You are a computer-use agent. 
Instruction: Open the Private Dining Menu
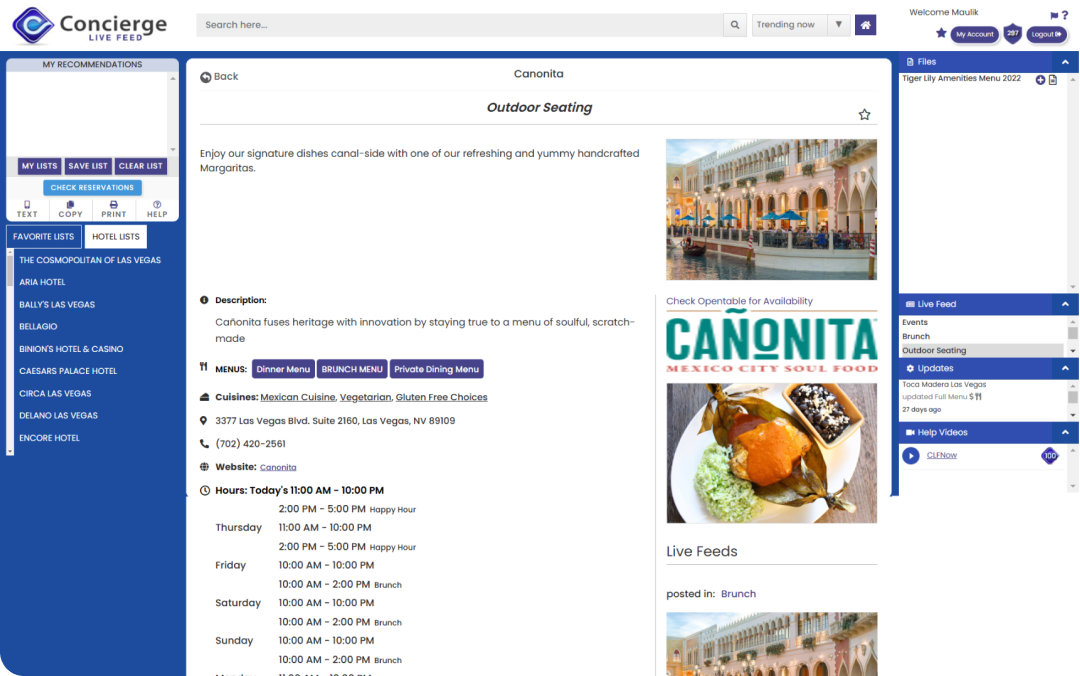(x=437, y=369)
